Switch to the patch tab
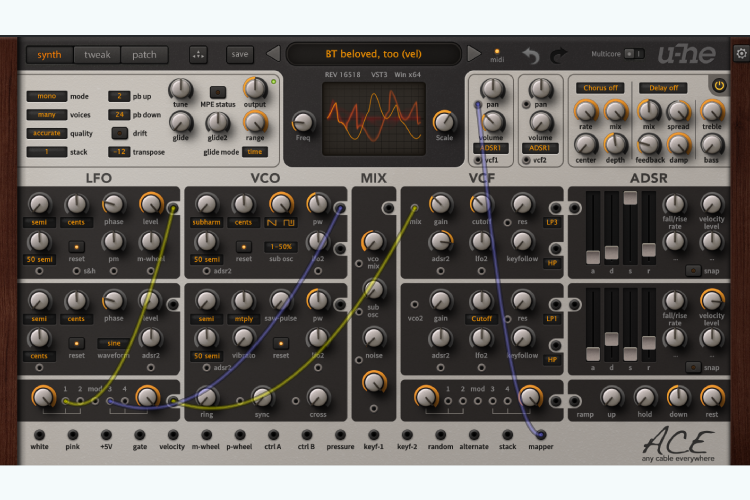This screenshot has width=750, height=500. (x=144, y=55)
